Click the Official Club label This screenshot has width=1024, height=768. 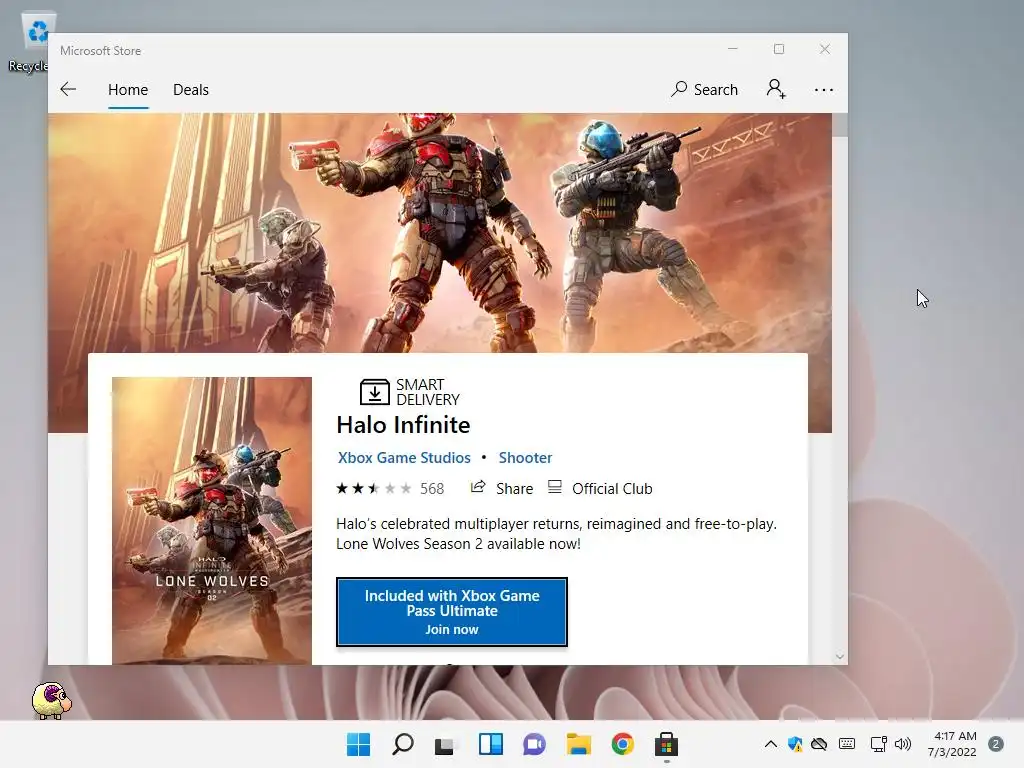(x=612, y=488)
